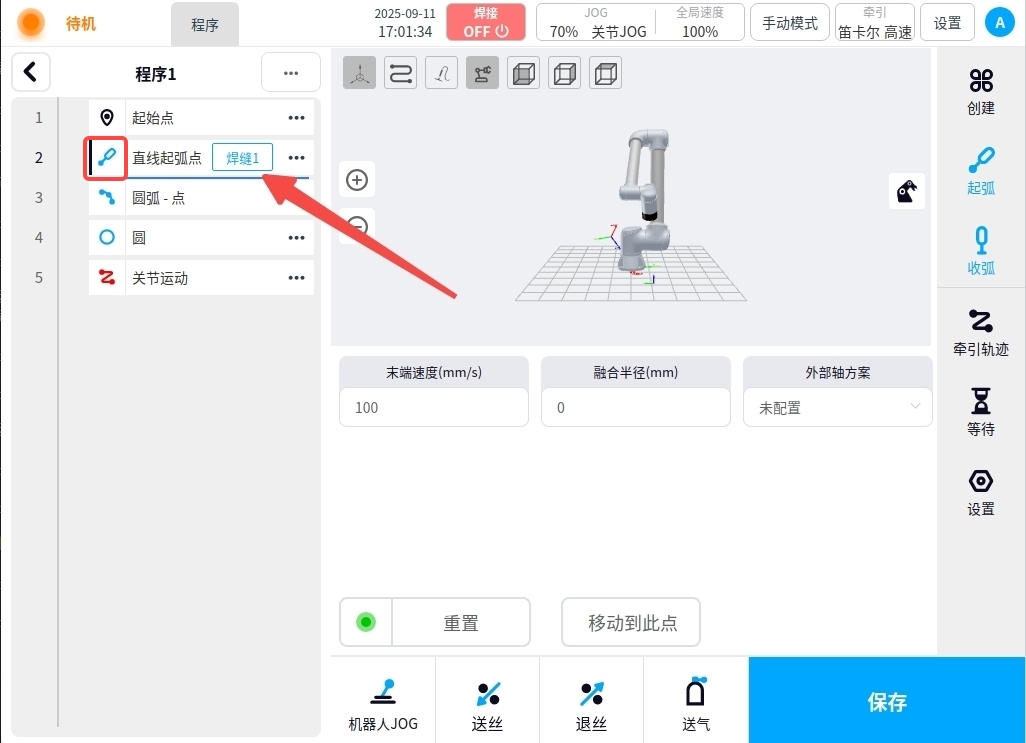This screenshot has height=743, width=1026.
Task: Open the more options for 起始点 row
Action: tap(296, 118)
